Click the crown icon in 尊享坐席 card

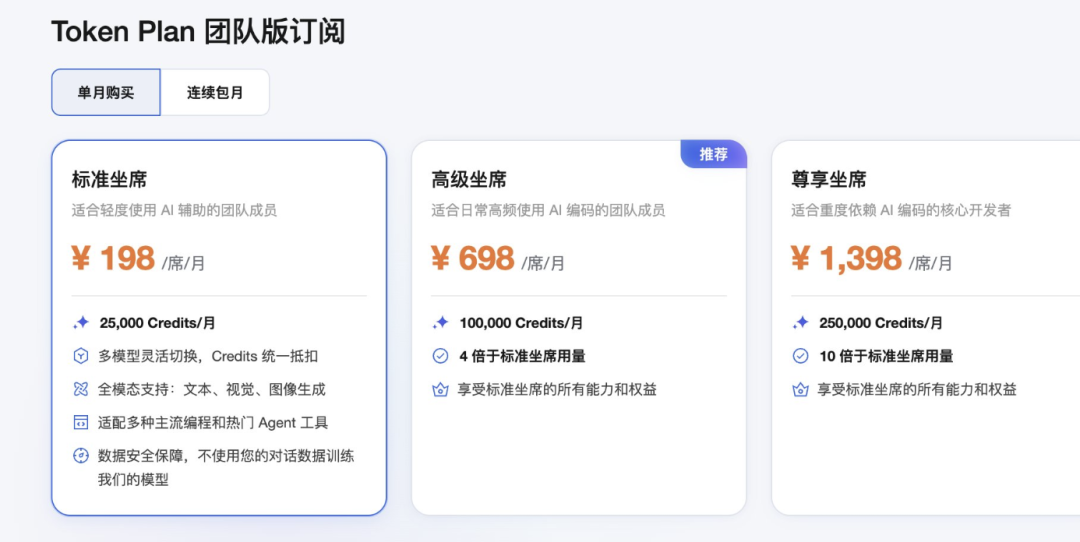[800, 389]
